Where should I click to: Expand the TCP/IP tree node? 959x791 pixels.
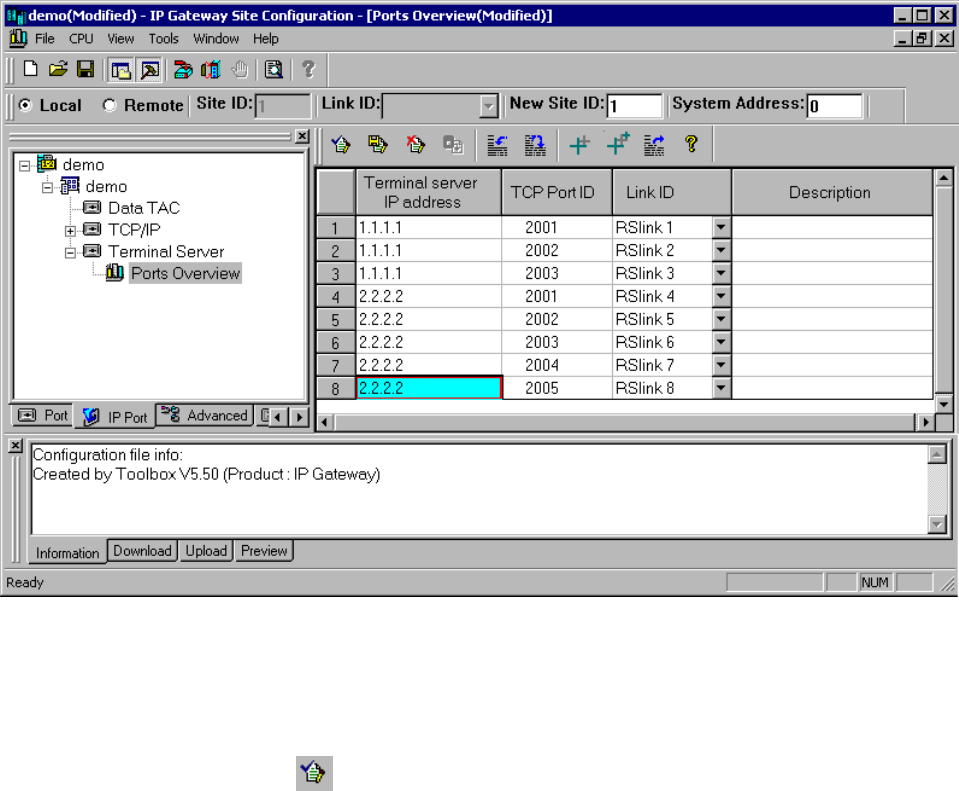click(x=70, y=231)
